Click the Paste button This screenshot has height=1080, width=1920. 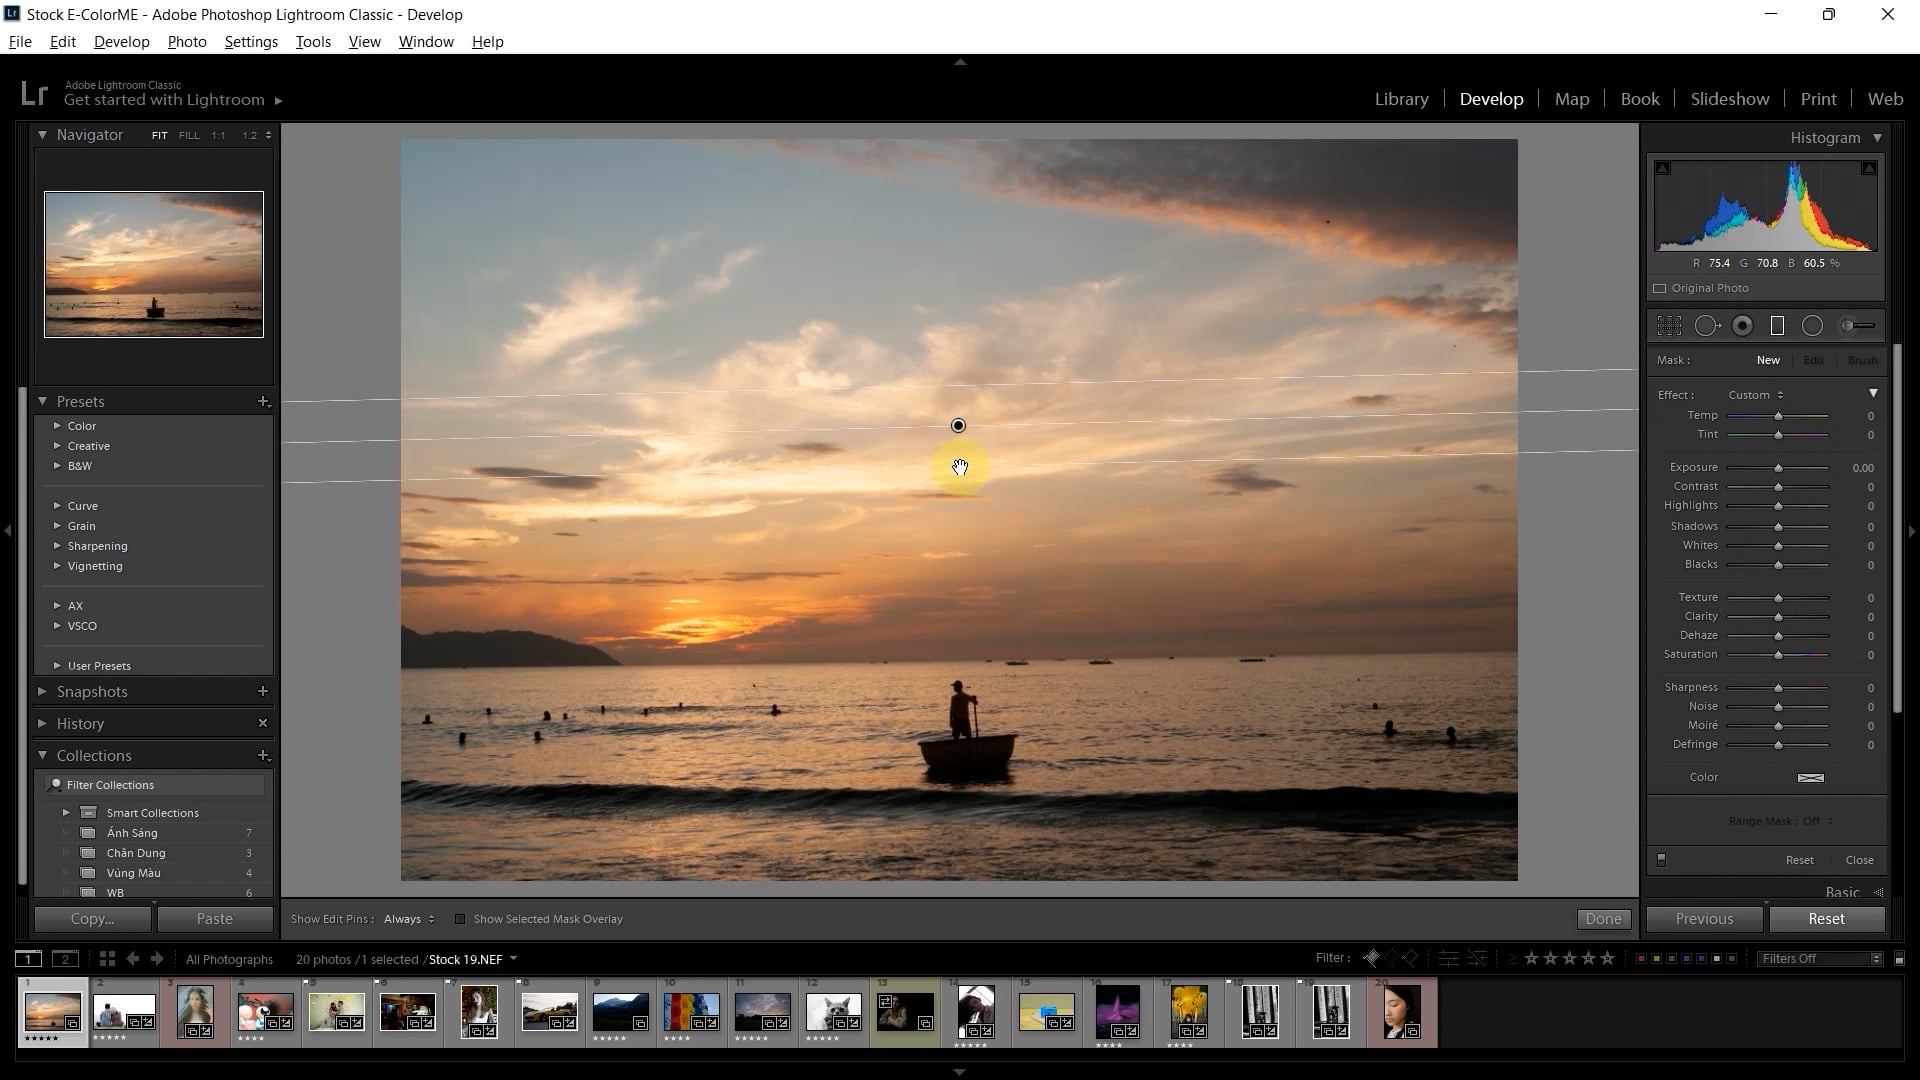[x=214, y=919]
